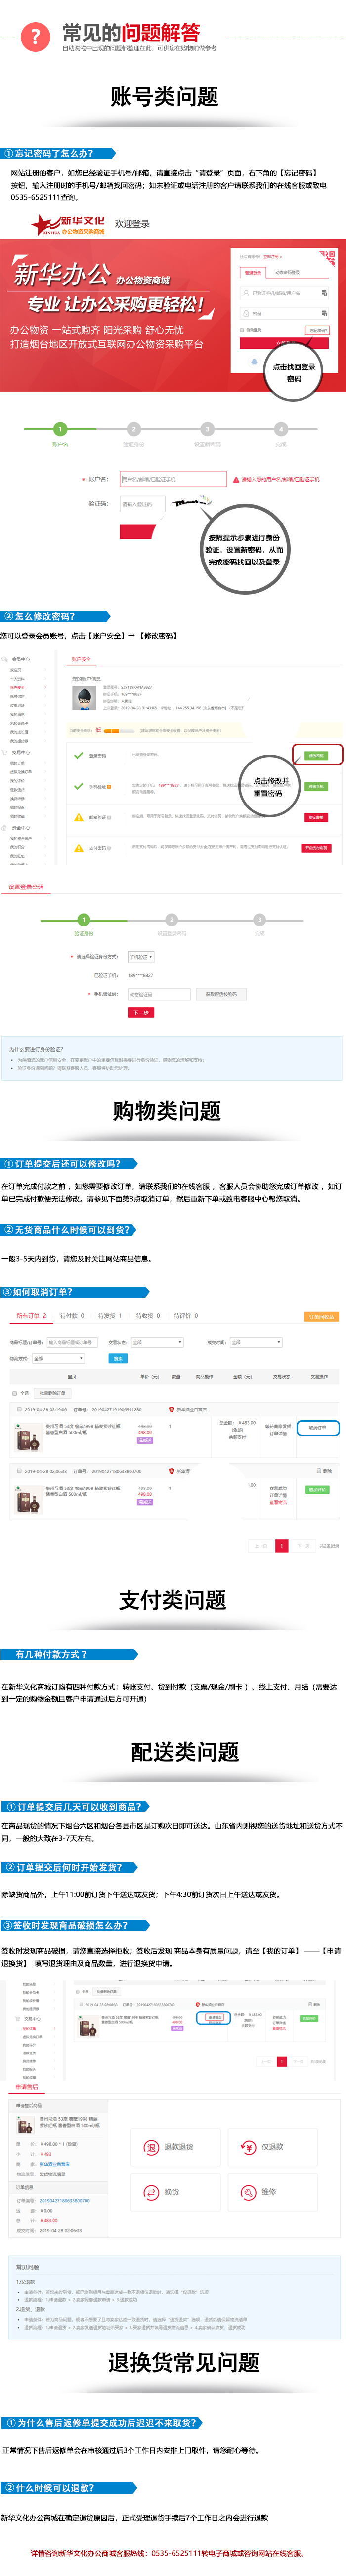Click the red 下一步 button

click(x=140, y=1013)
